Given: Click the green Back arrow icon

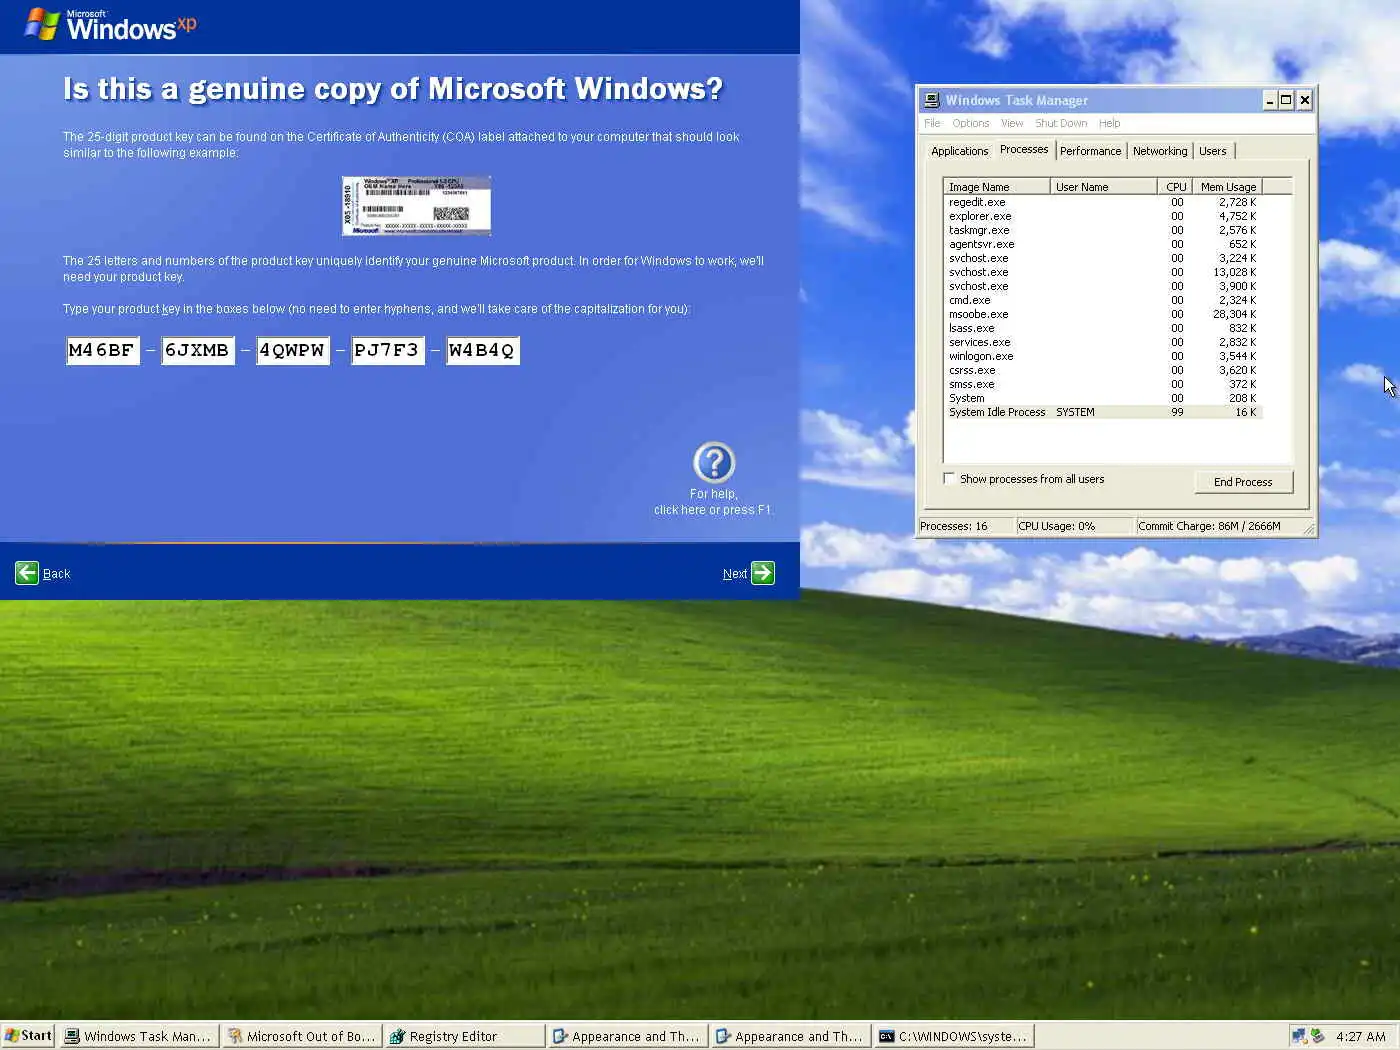Looking at the screenshot, I should [27, 573].
